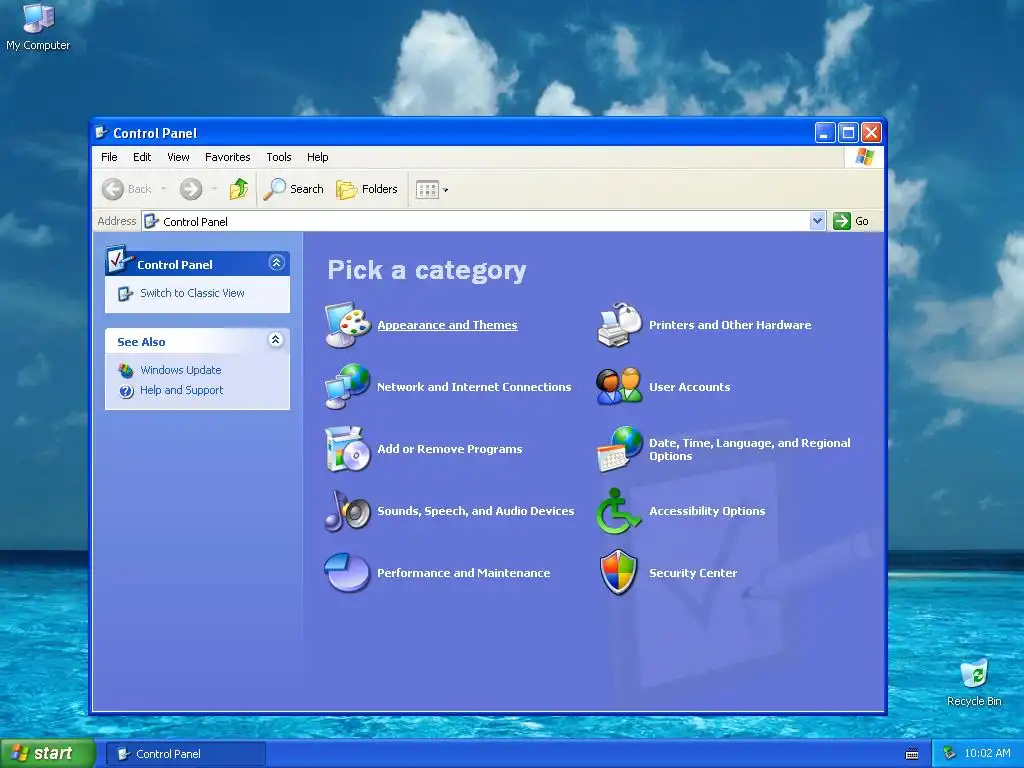Click the tray icon beside the clock
The width and height of the screenshot is (1024, 768).
point(950,754)
